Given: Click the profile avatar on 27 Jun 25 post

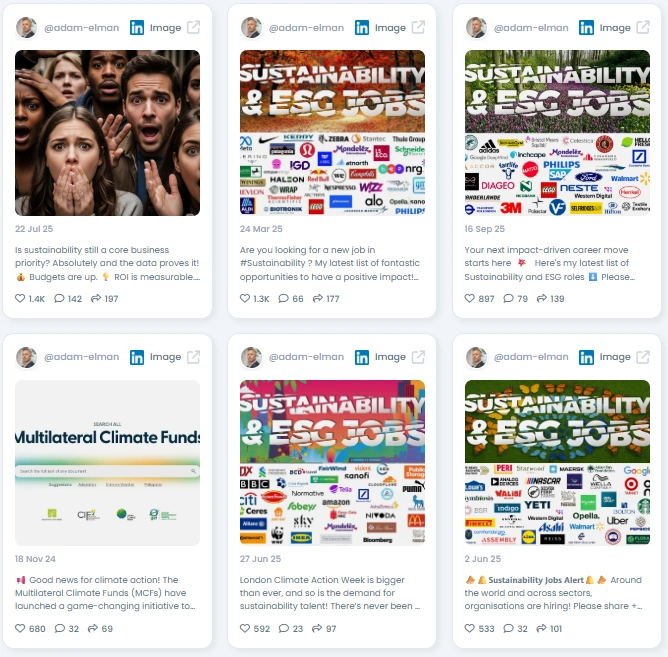Looking at the screenshot, I should point(251,357).
